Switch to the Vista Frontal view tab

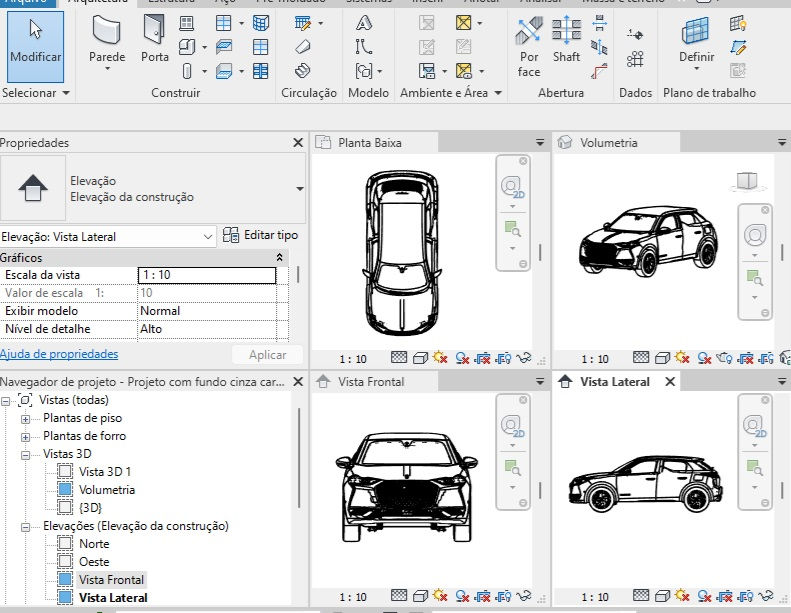(373, 382)
